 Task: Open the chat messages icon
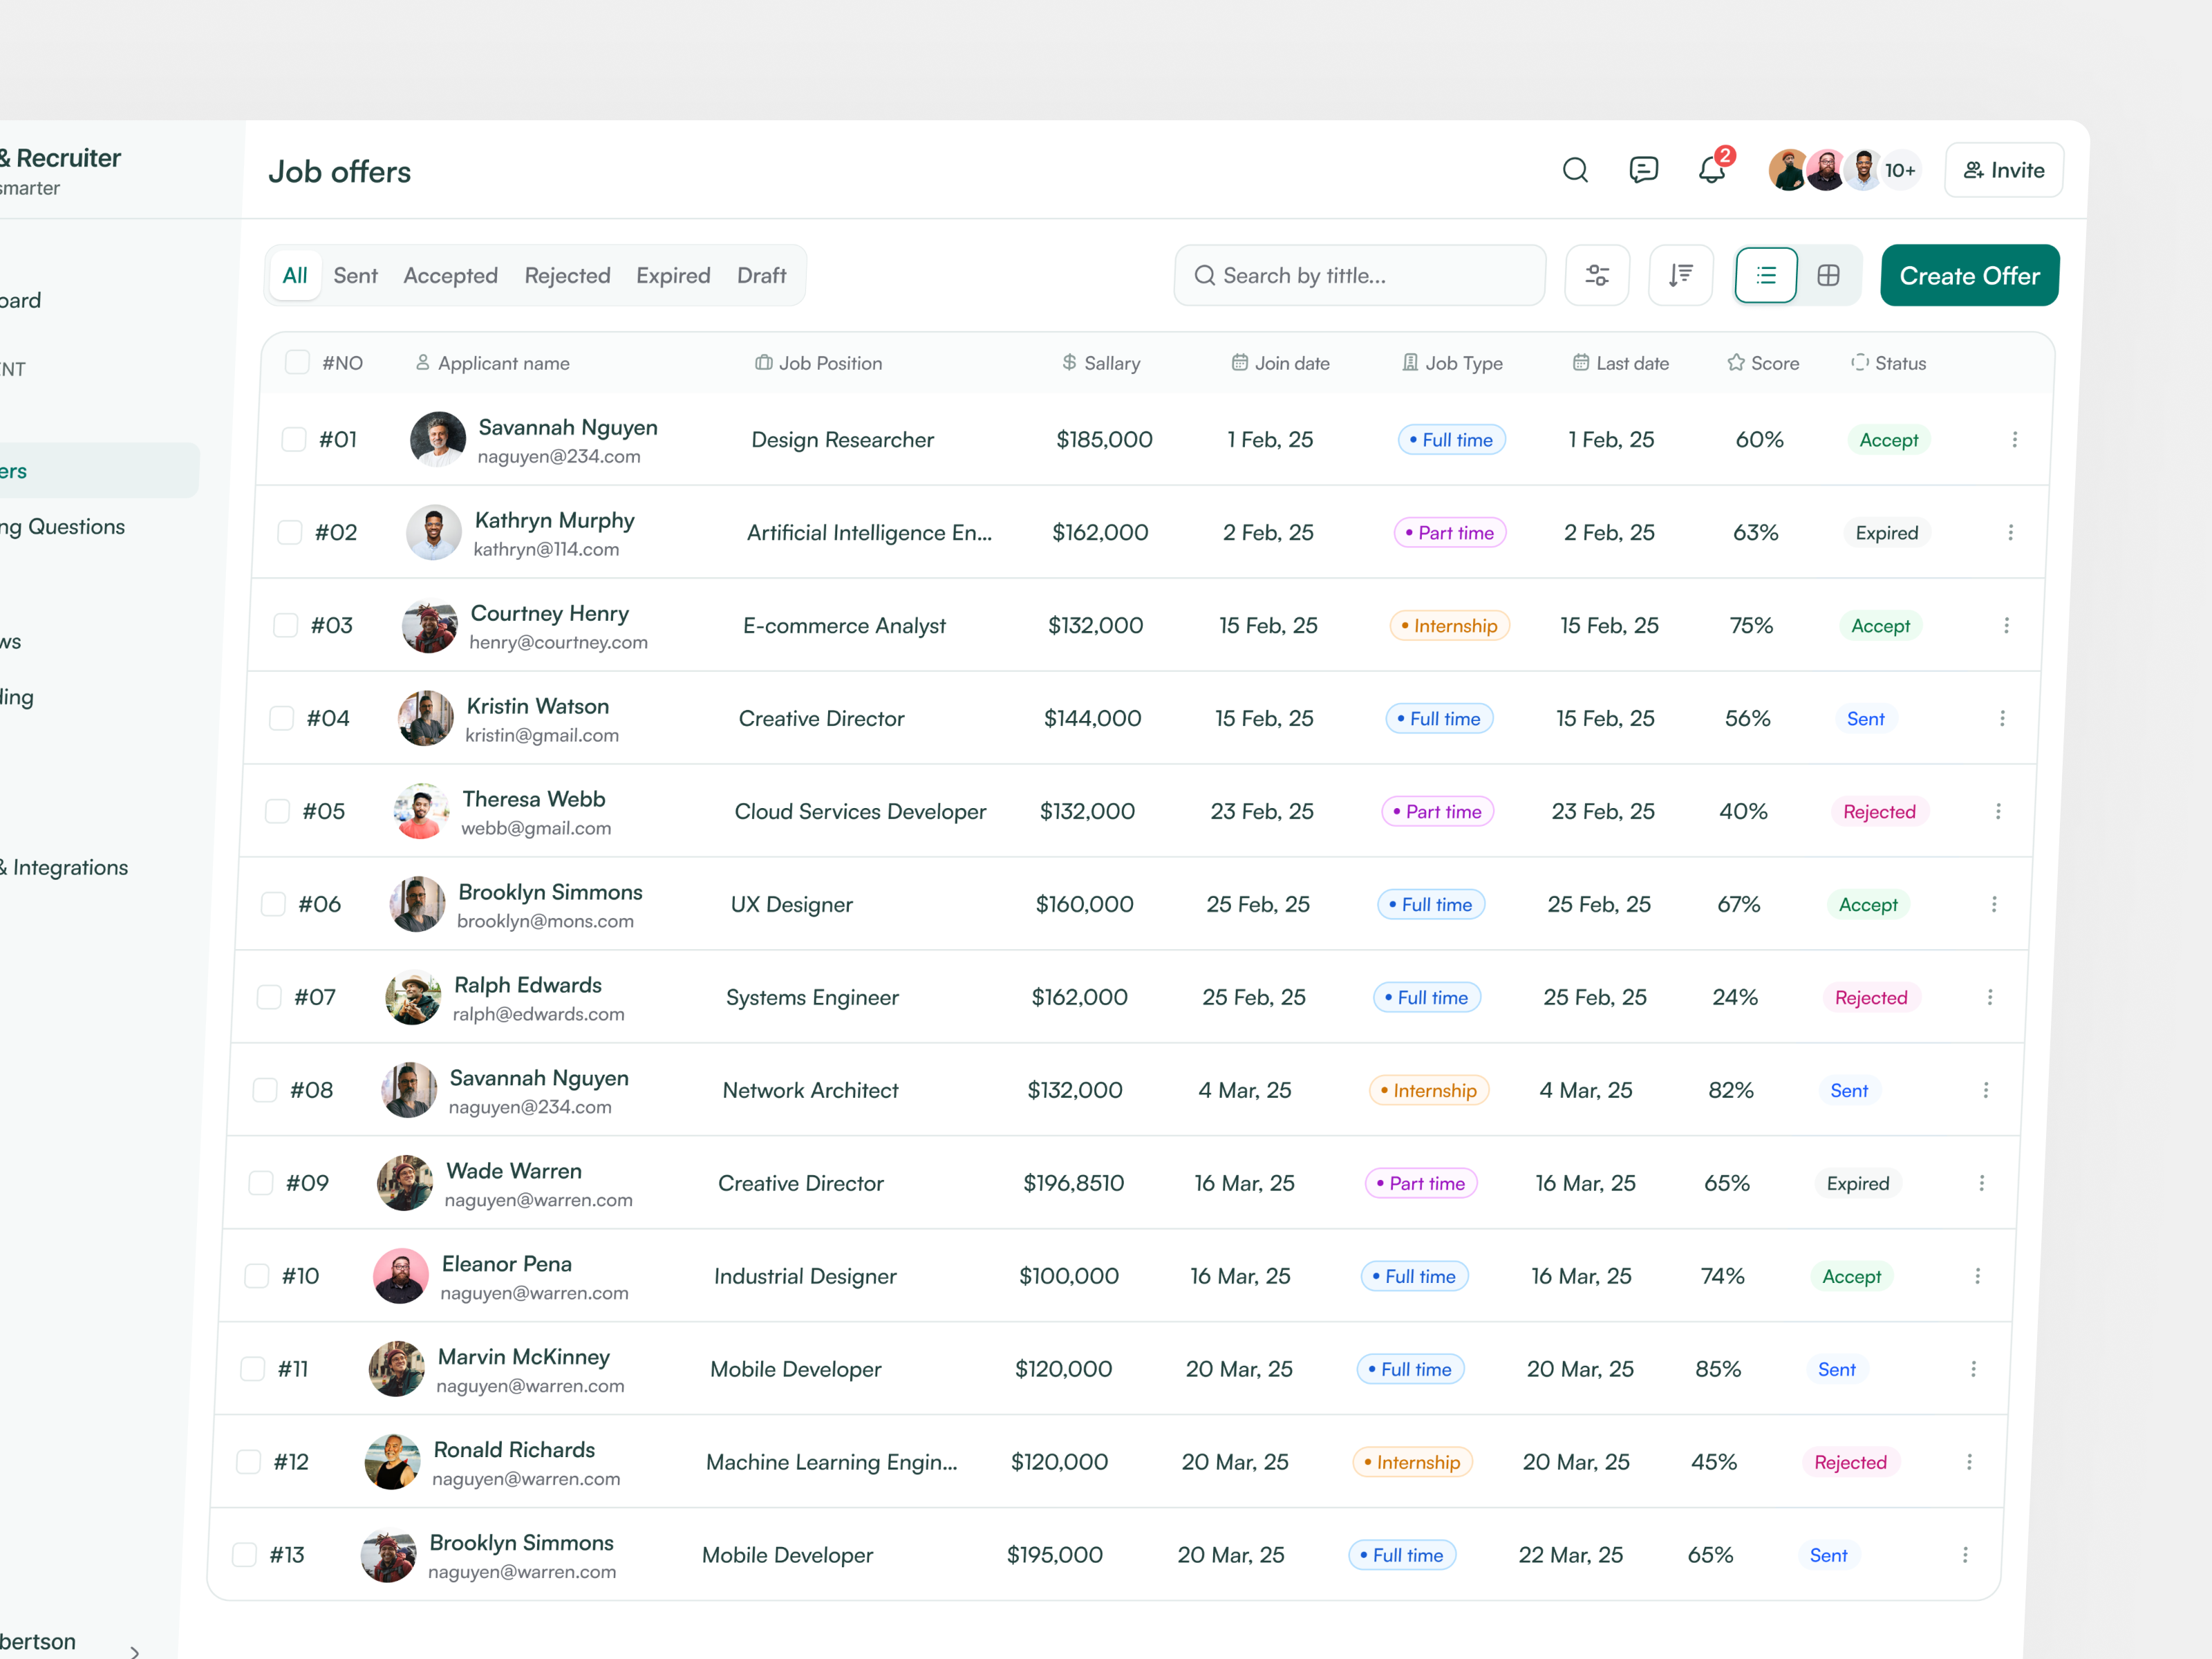pos(1643,169)
